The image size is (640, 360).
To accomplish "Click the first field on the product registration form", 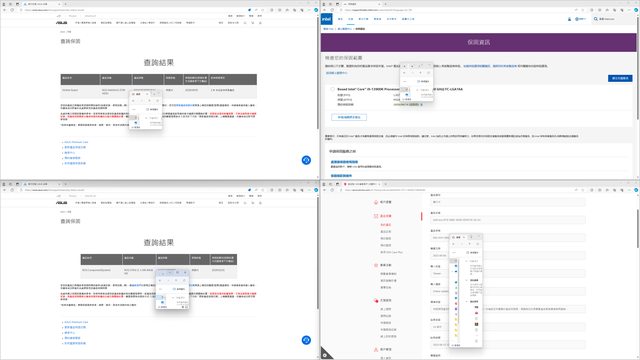I will (508, 202).
